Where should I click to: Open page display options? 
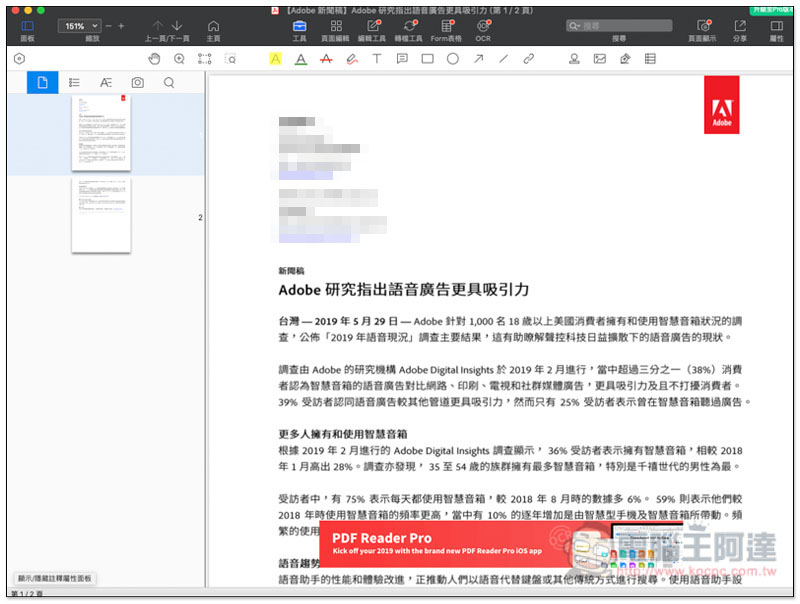tap(701, 29)
